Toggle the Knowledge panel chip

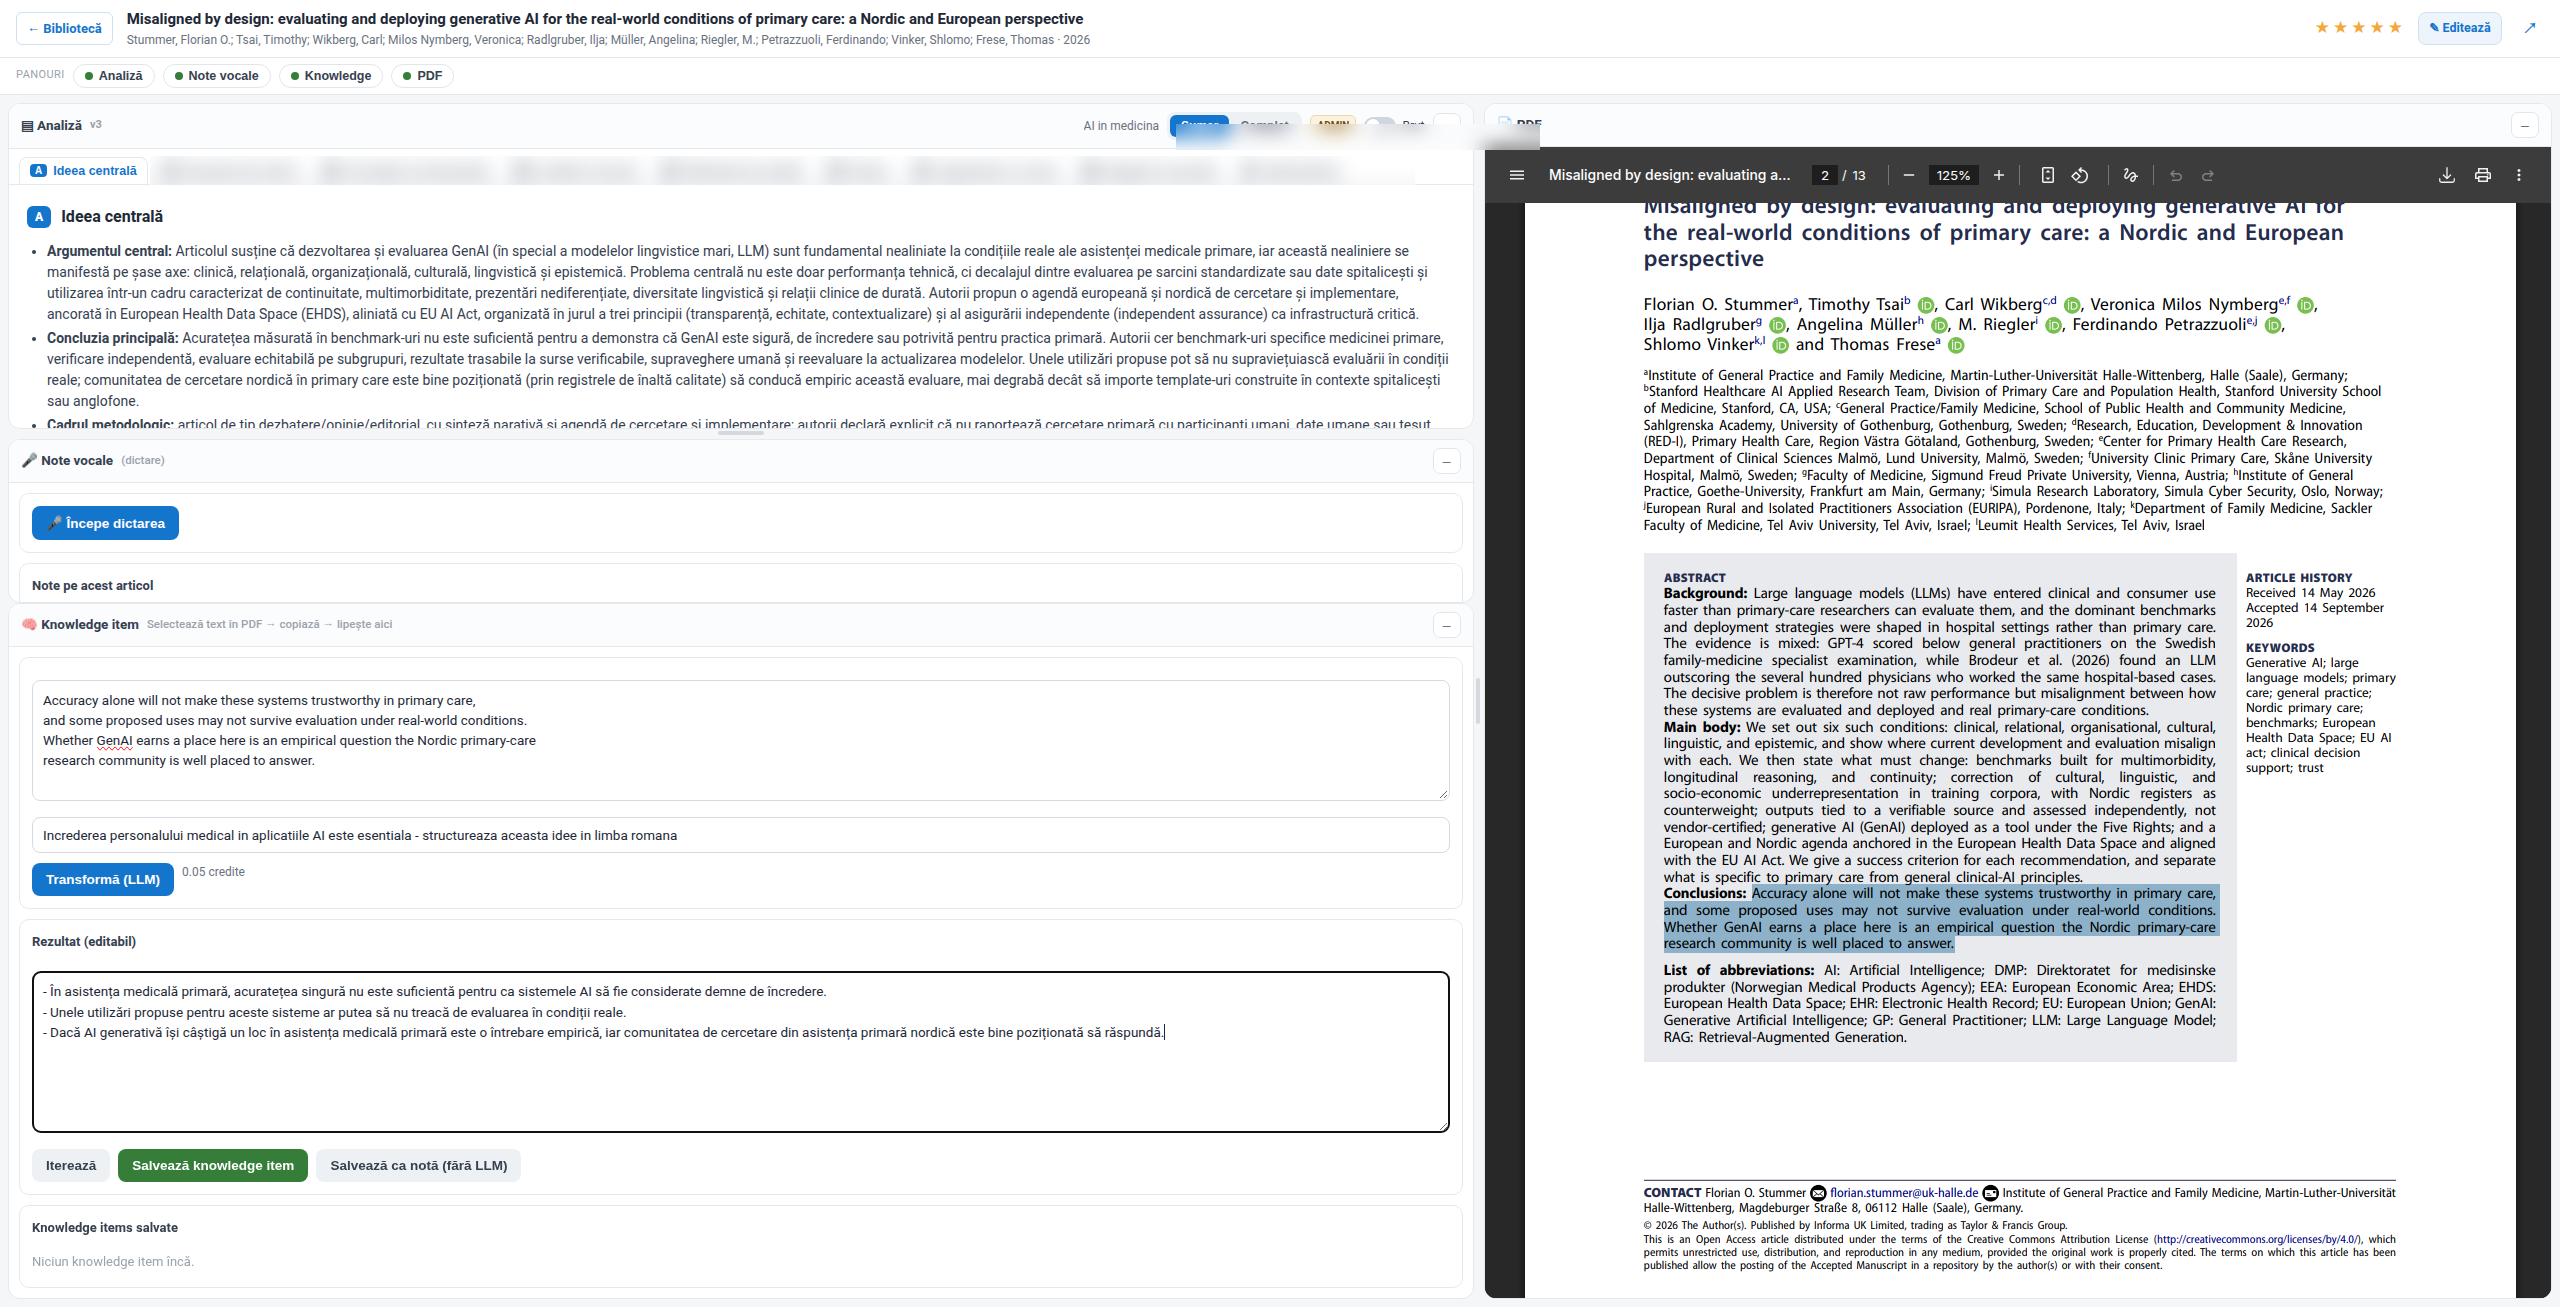coord(331,76)
